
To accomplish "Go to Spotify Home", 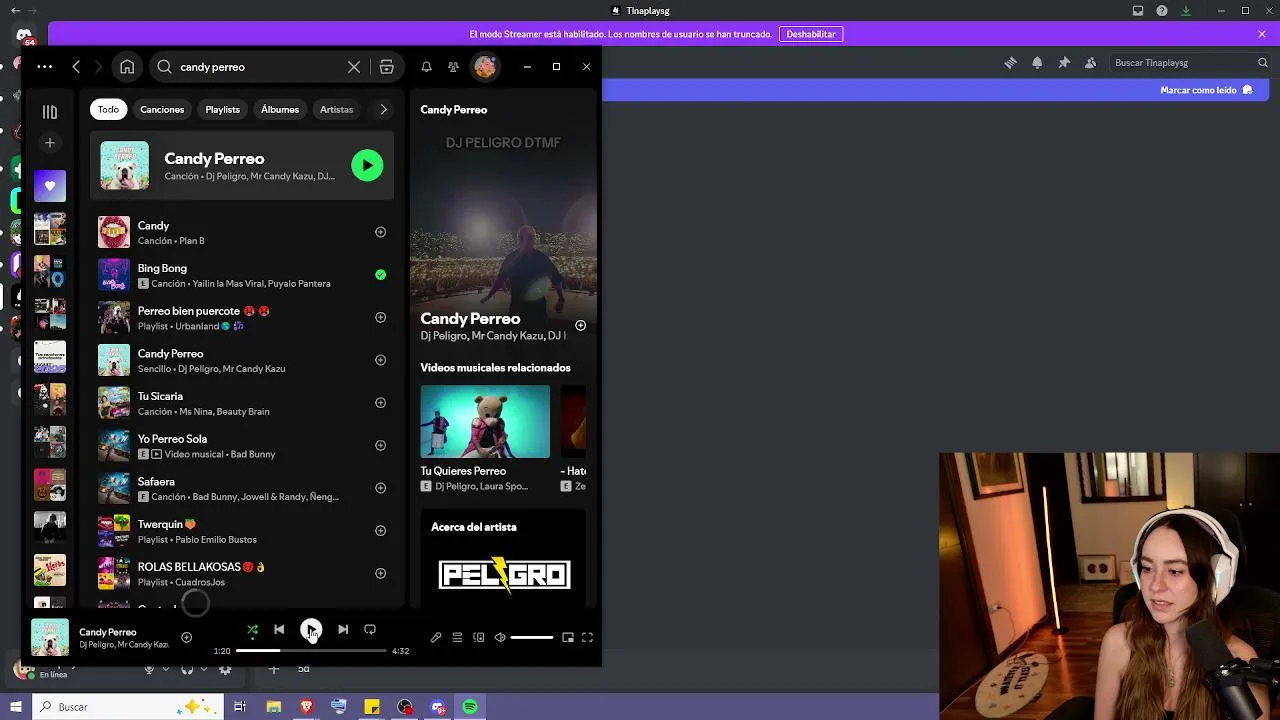I will (127, 67).
